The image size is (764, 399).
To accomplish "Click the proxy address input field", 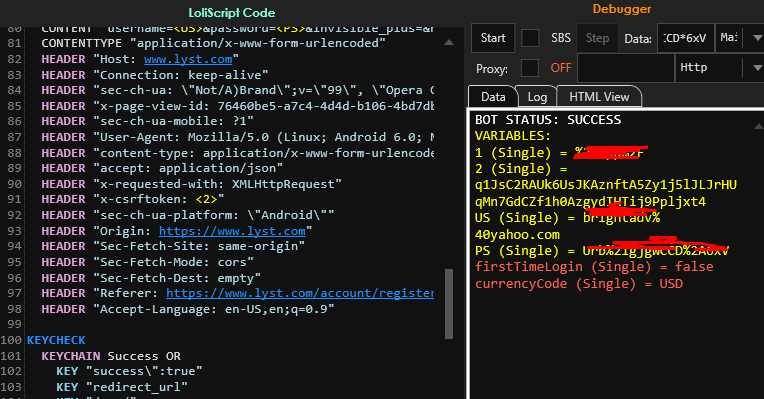I will [x=626, y=68].
